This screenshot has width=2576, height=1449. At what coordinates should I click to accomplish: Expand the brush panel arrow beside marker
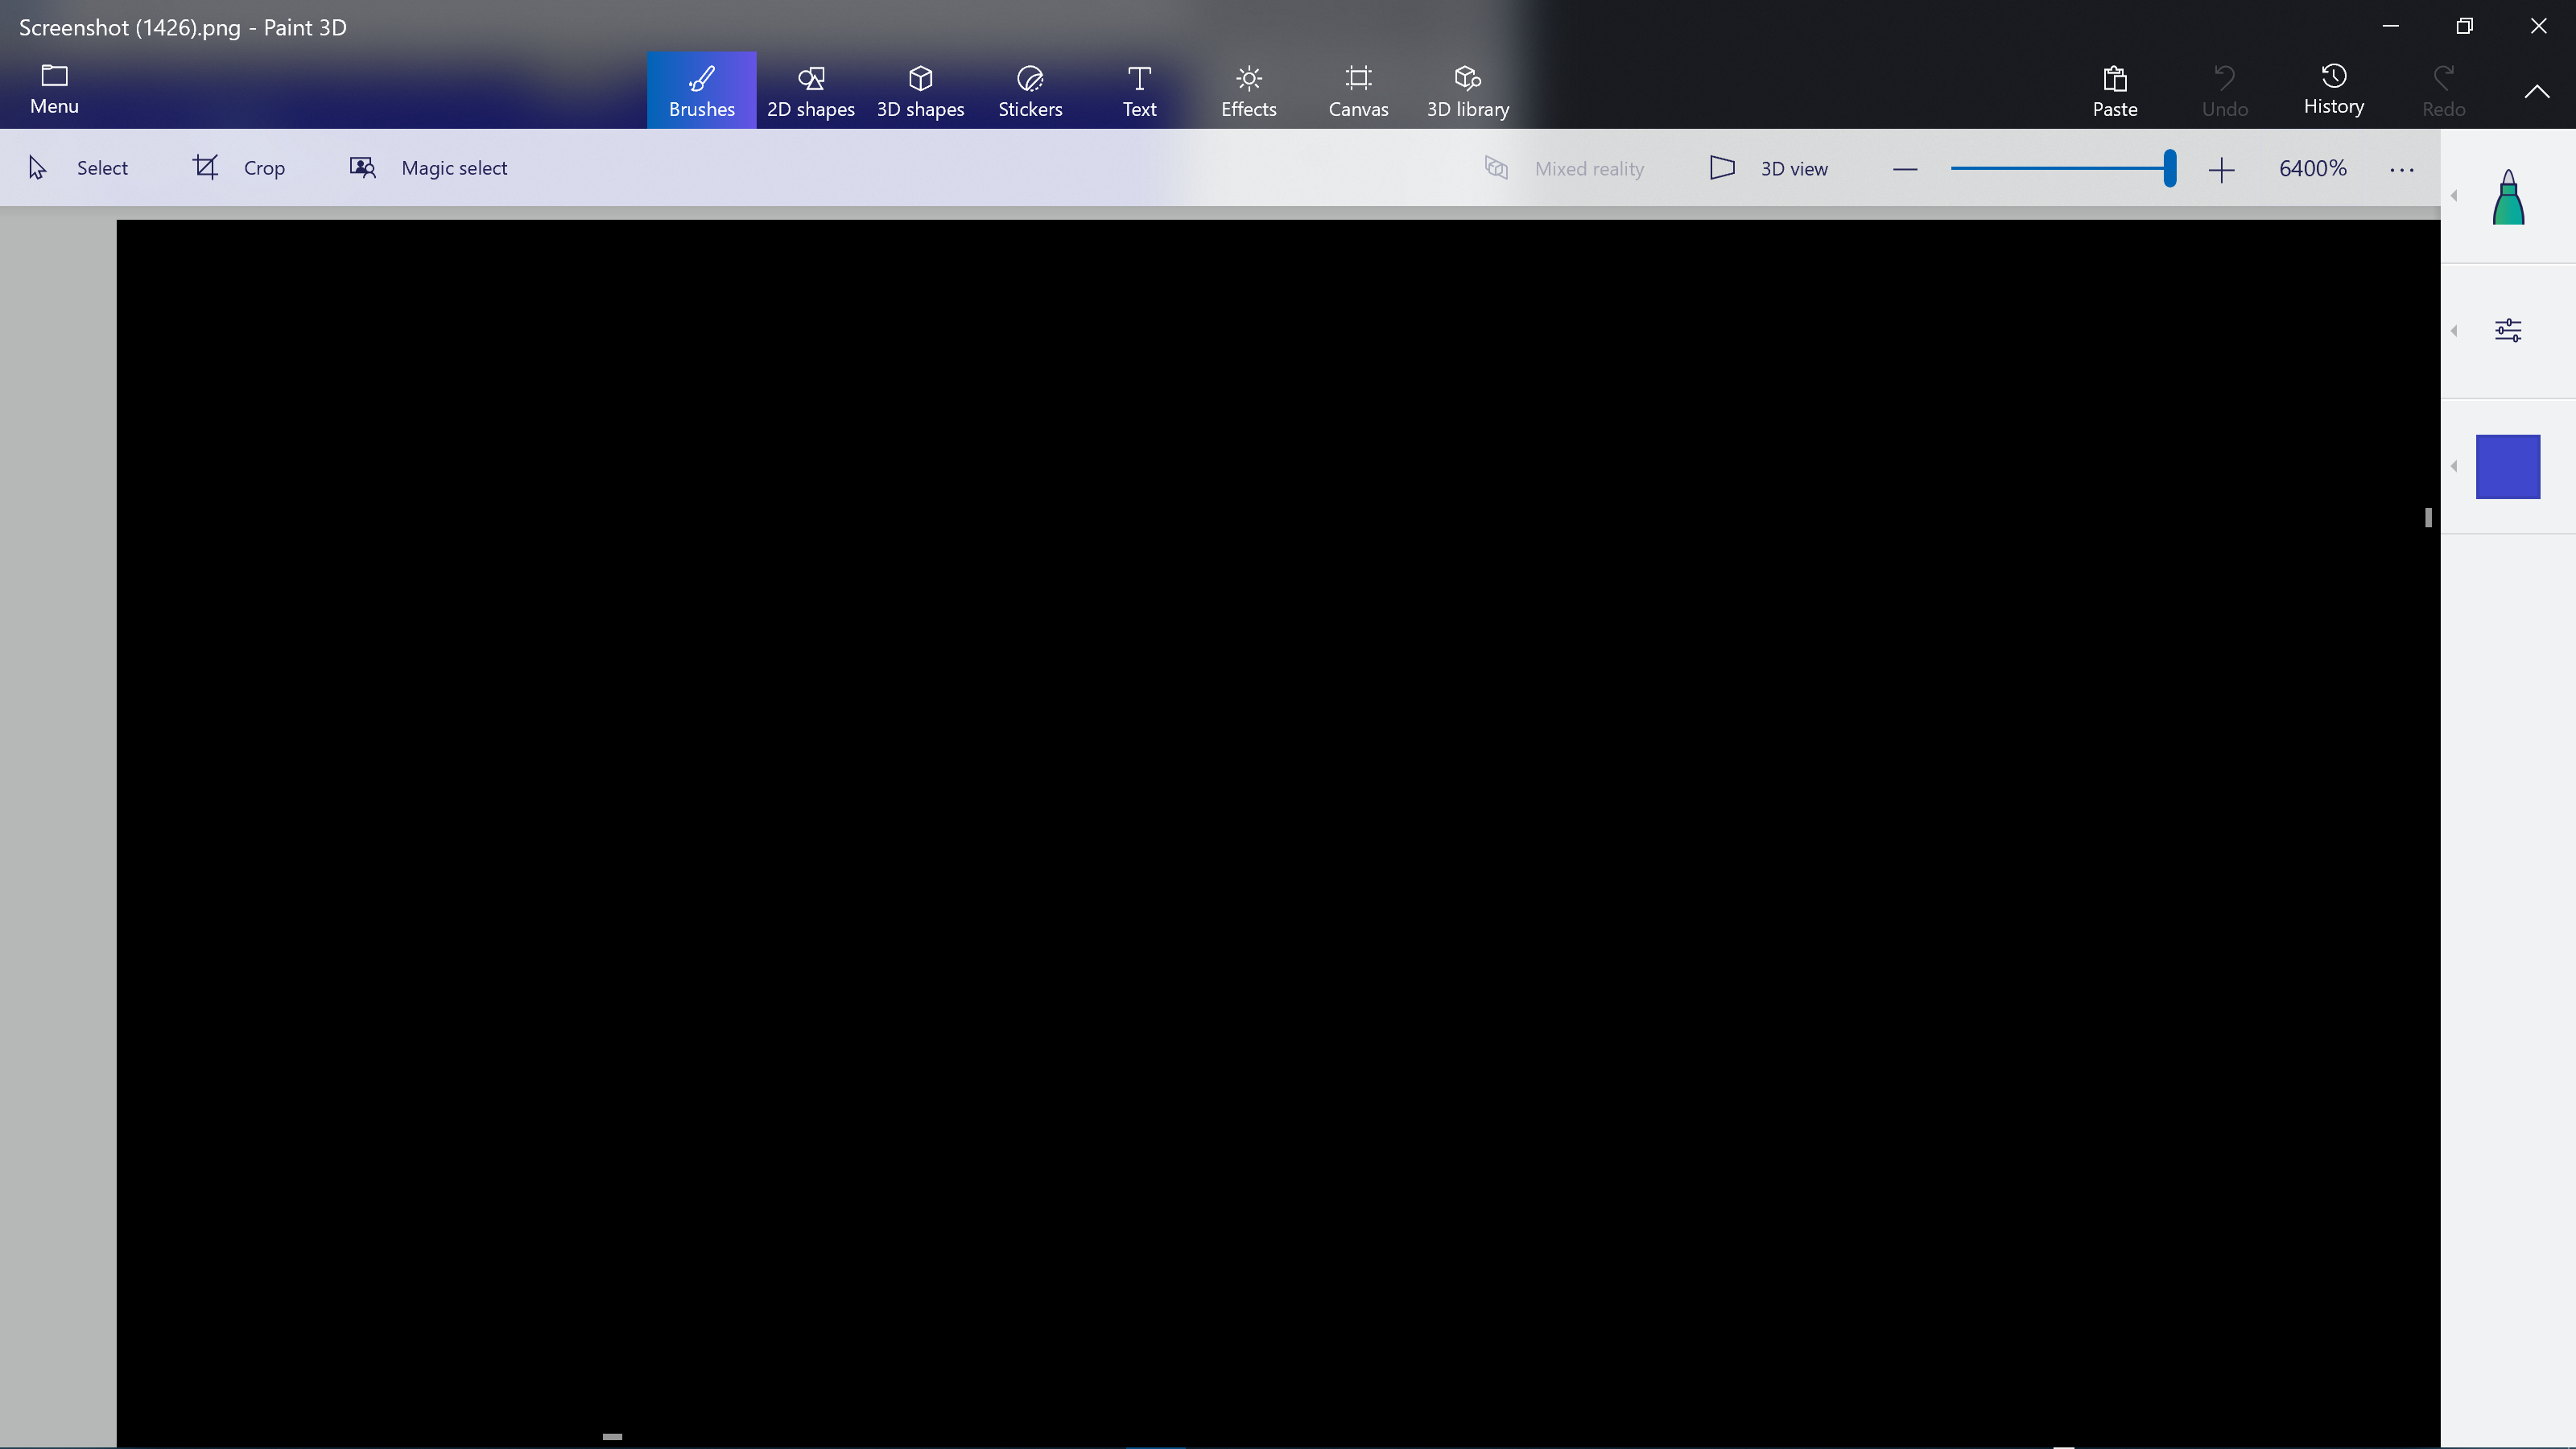(2454, 196)
